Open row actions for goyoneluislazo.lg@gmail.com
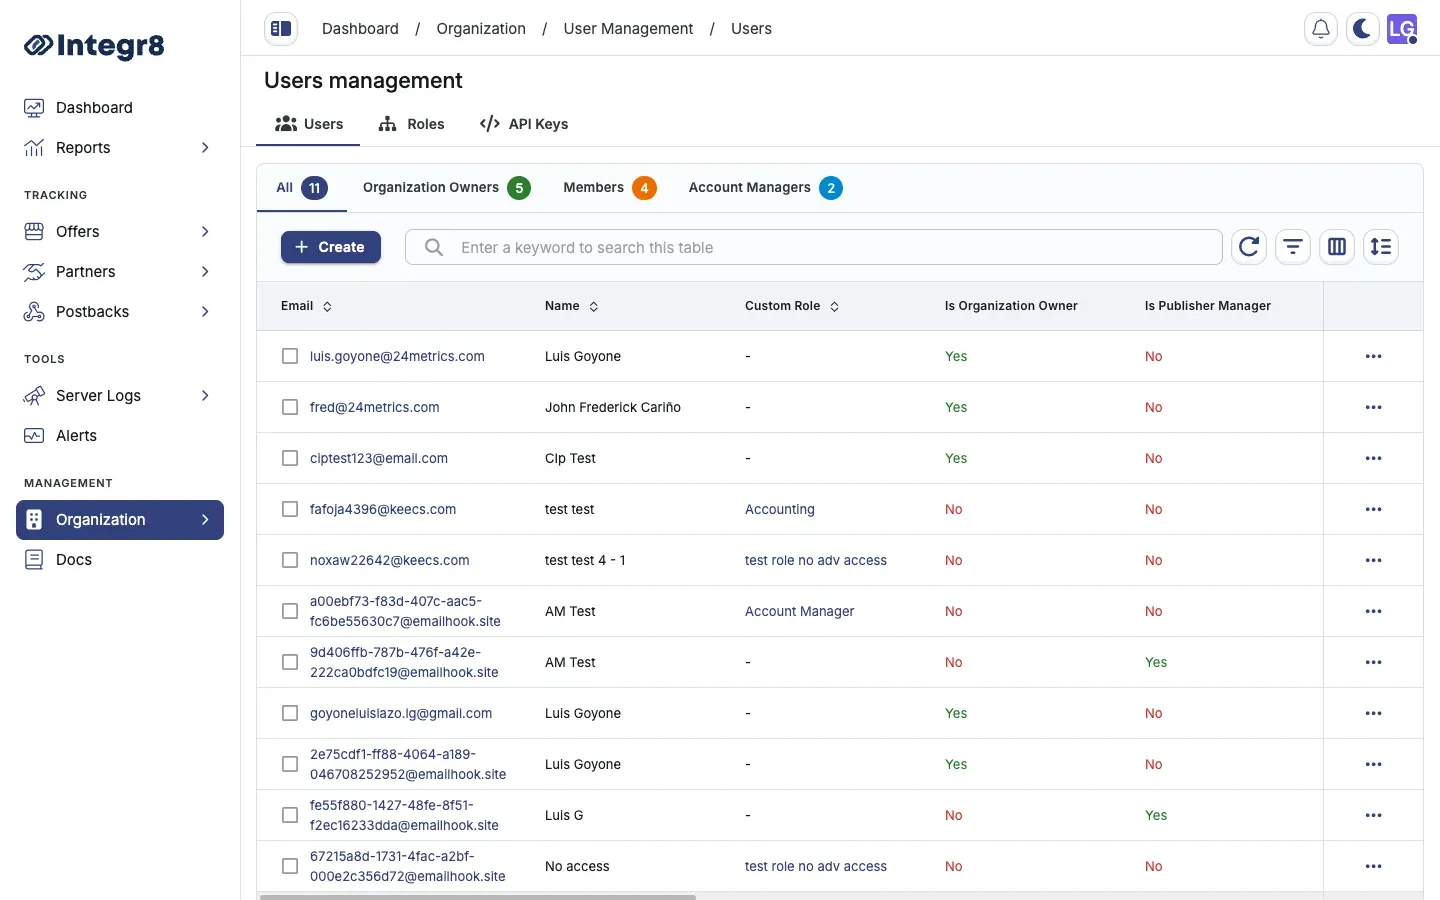 point(1373,713)
